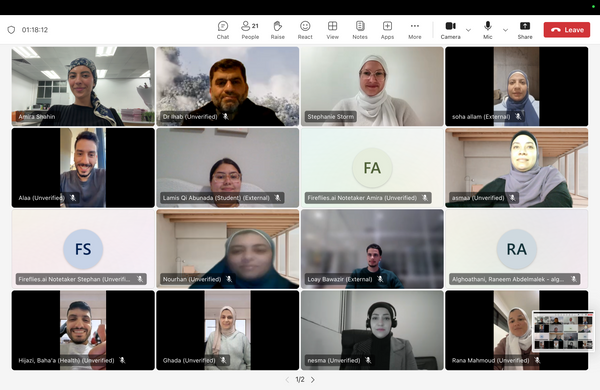Open meeting Notes
This screenshot has width=600, height=390.
[x=360, y=30]
